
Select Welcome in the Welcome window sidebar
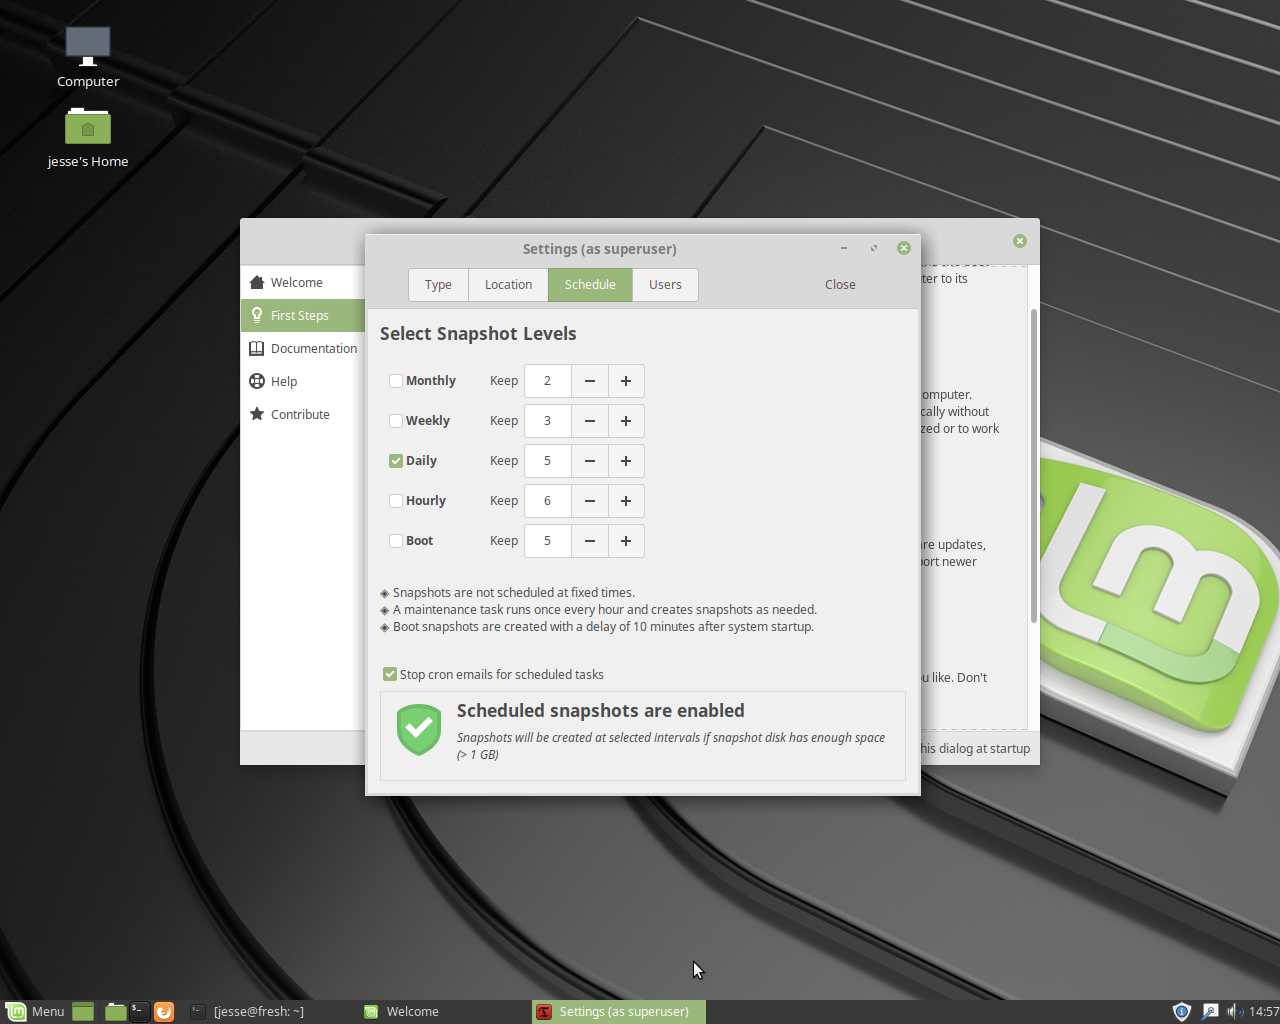pyautogui.click(x=303, y=283)
